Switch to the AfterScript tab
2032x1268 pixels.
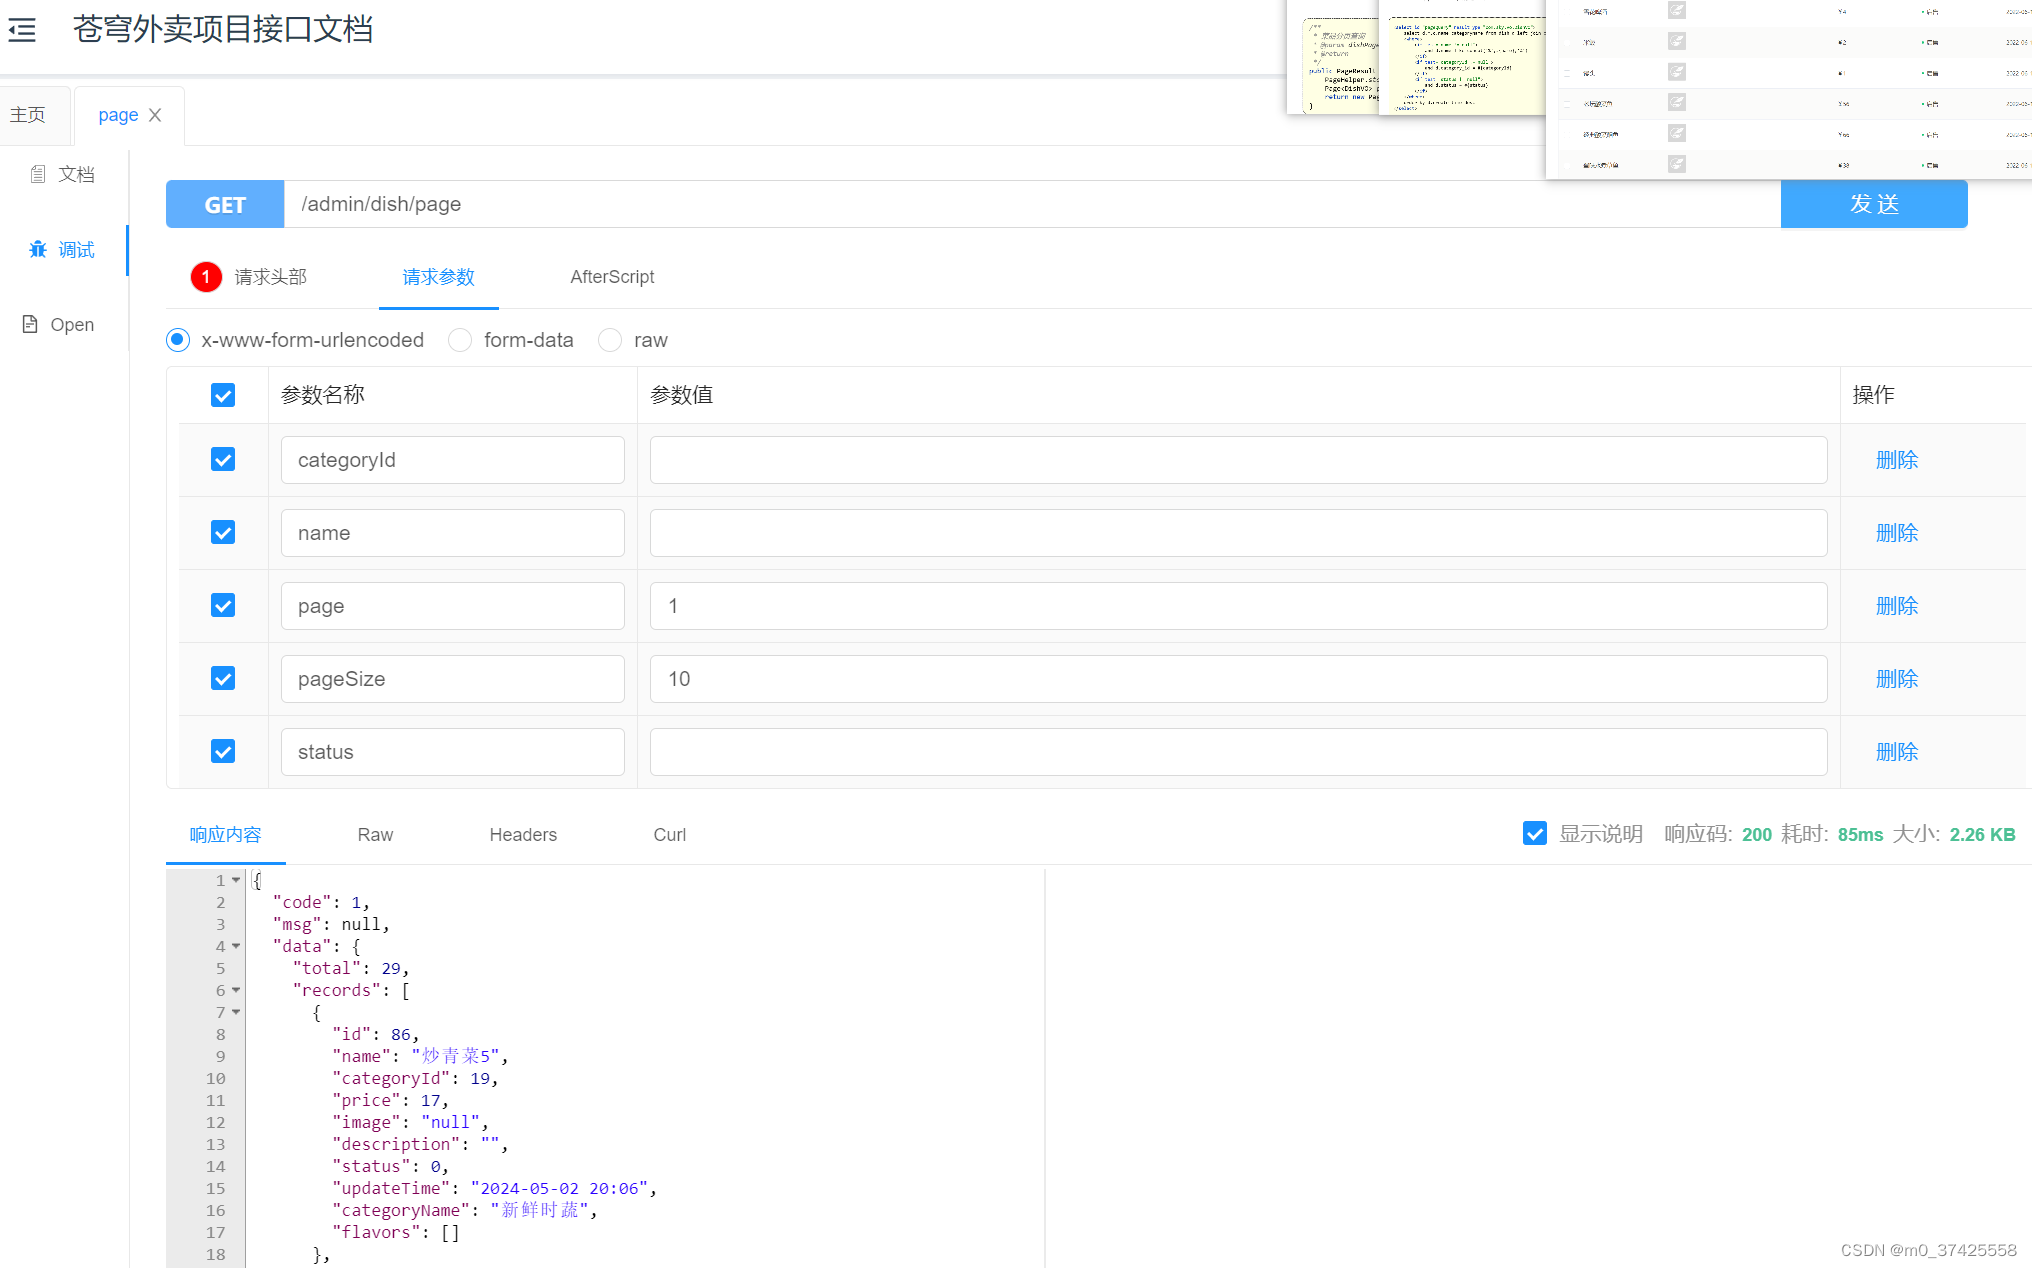tap(612, 277)
